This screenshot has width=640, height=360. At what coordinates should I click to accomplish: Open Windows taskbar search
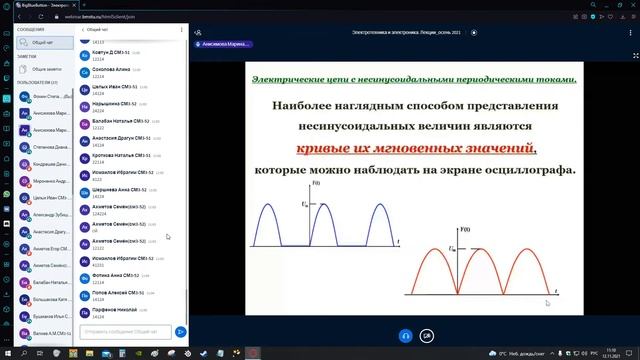pos(24,353)
